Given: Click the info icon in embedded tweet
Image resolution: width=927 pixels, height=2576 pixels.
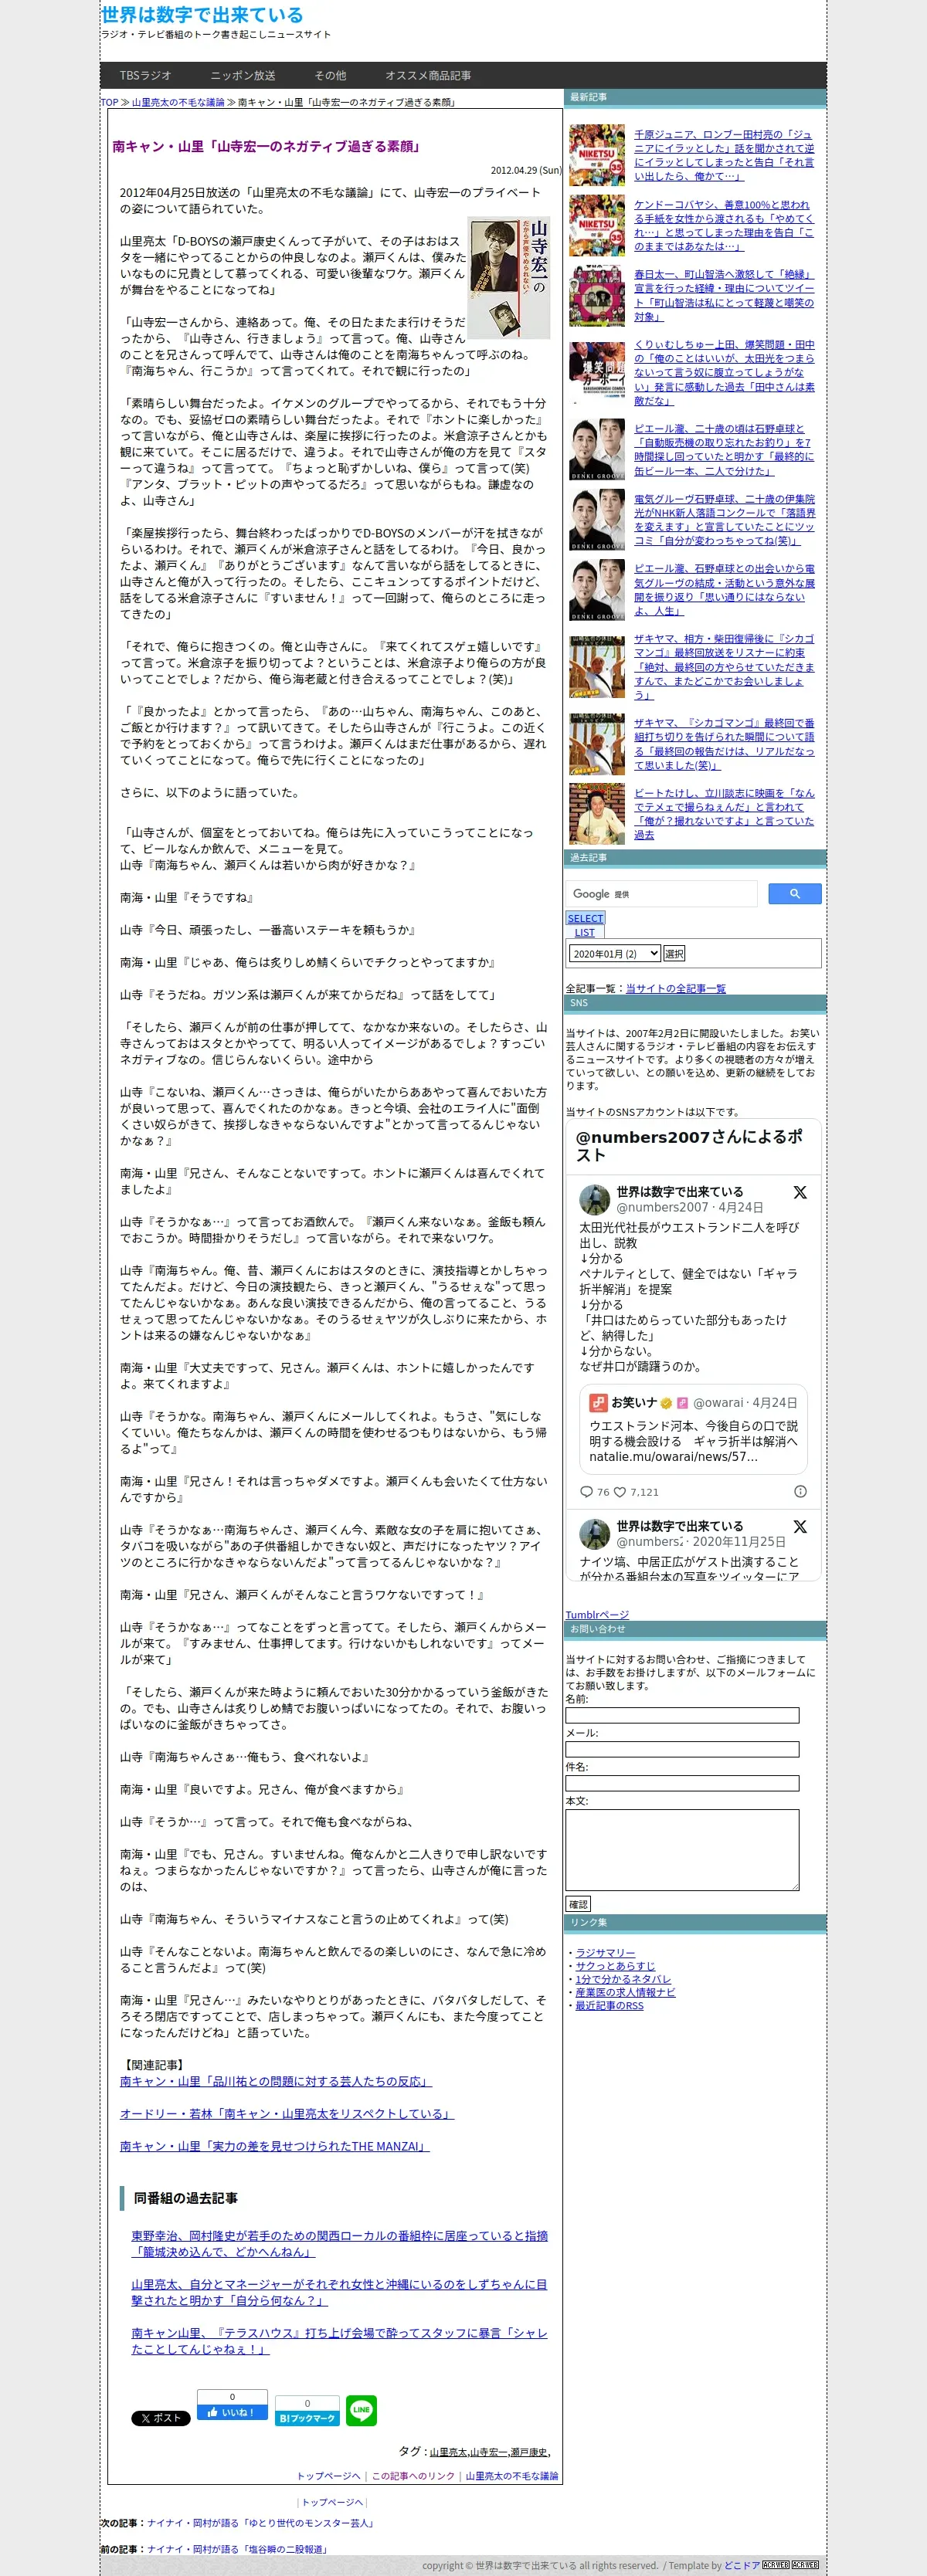Looking at the screenshot, I should (800, 1491).
